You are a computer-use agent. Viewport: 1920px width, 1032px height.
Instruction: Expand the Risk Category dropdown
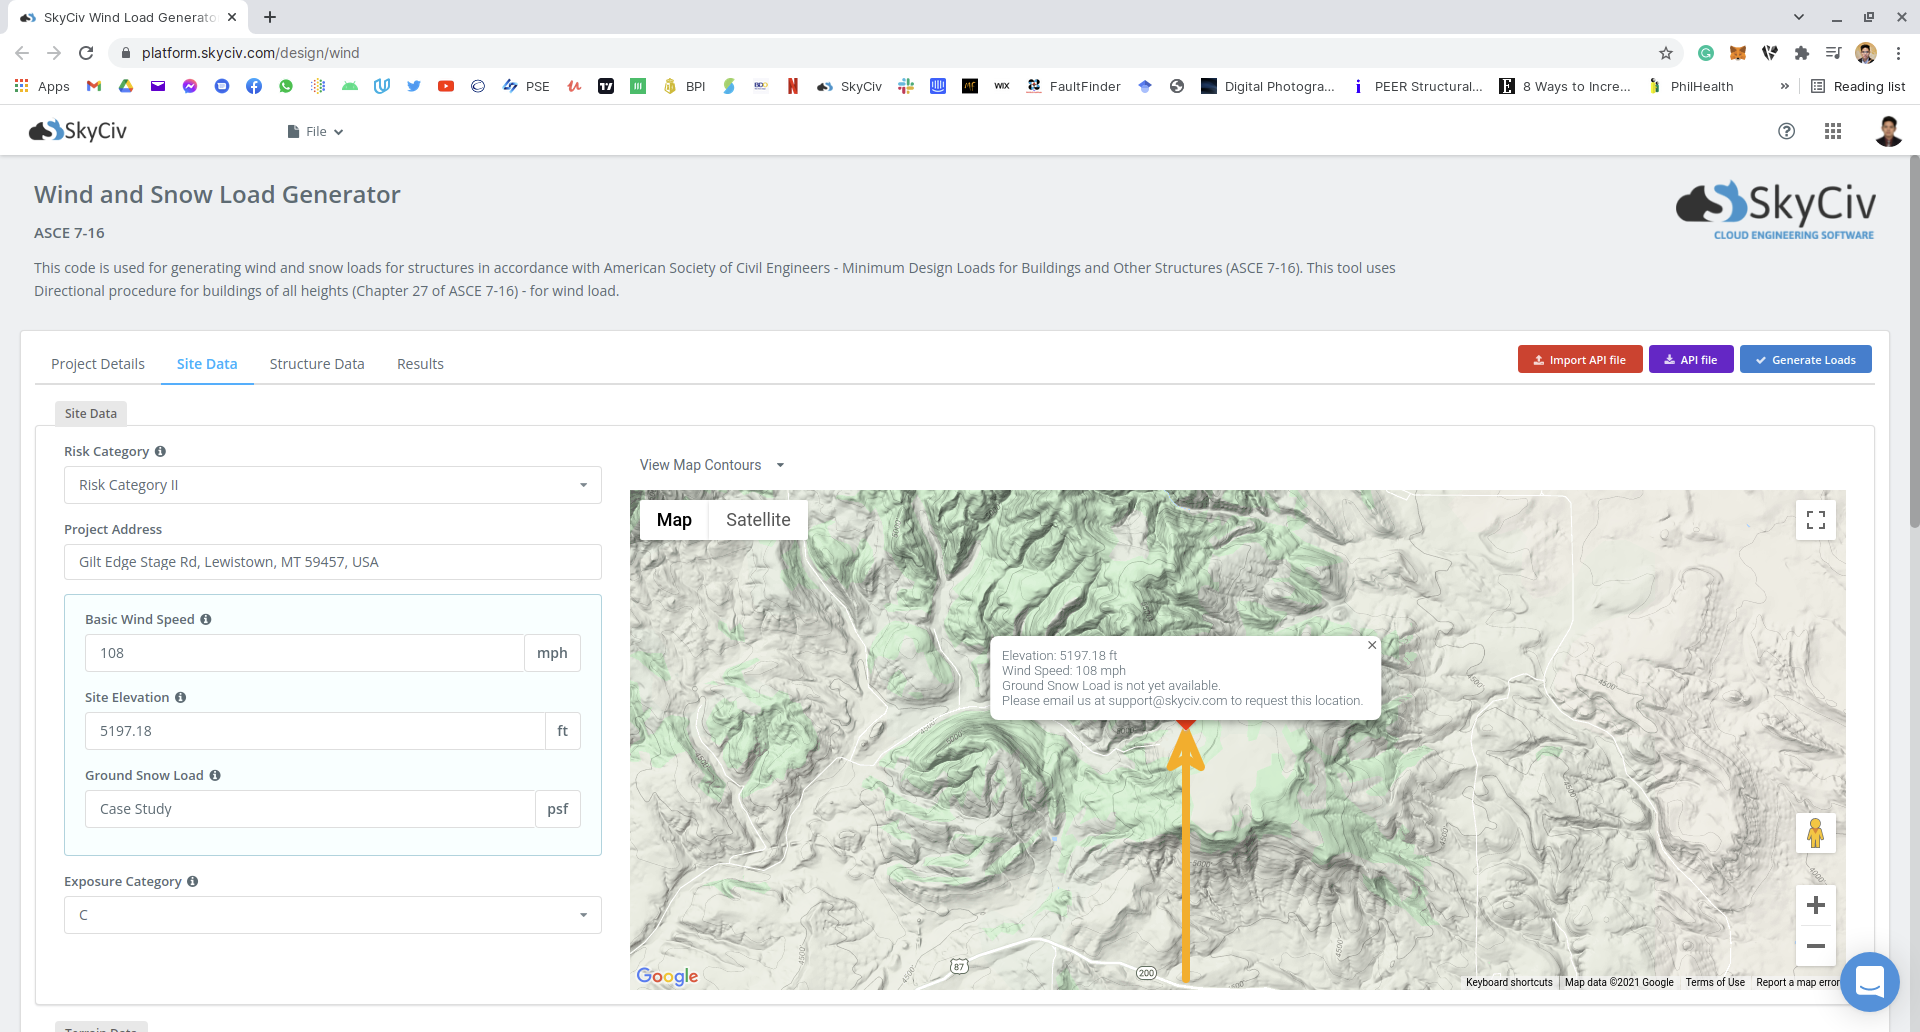(x=332, y=485)
